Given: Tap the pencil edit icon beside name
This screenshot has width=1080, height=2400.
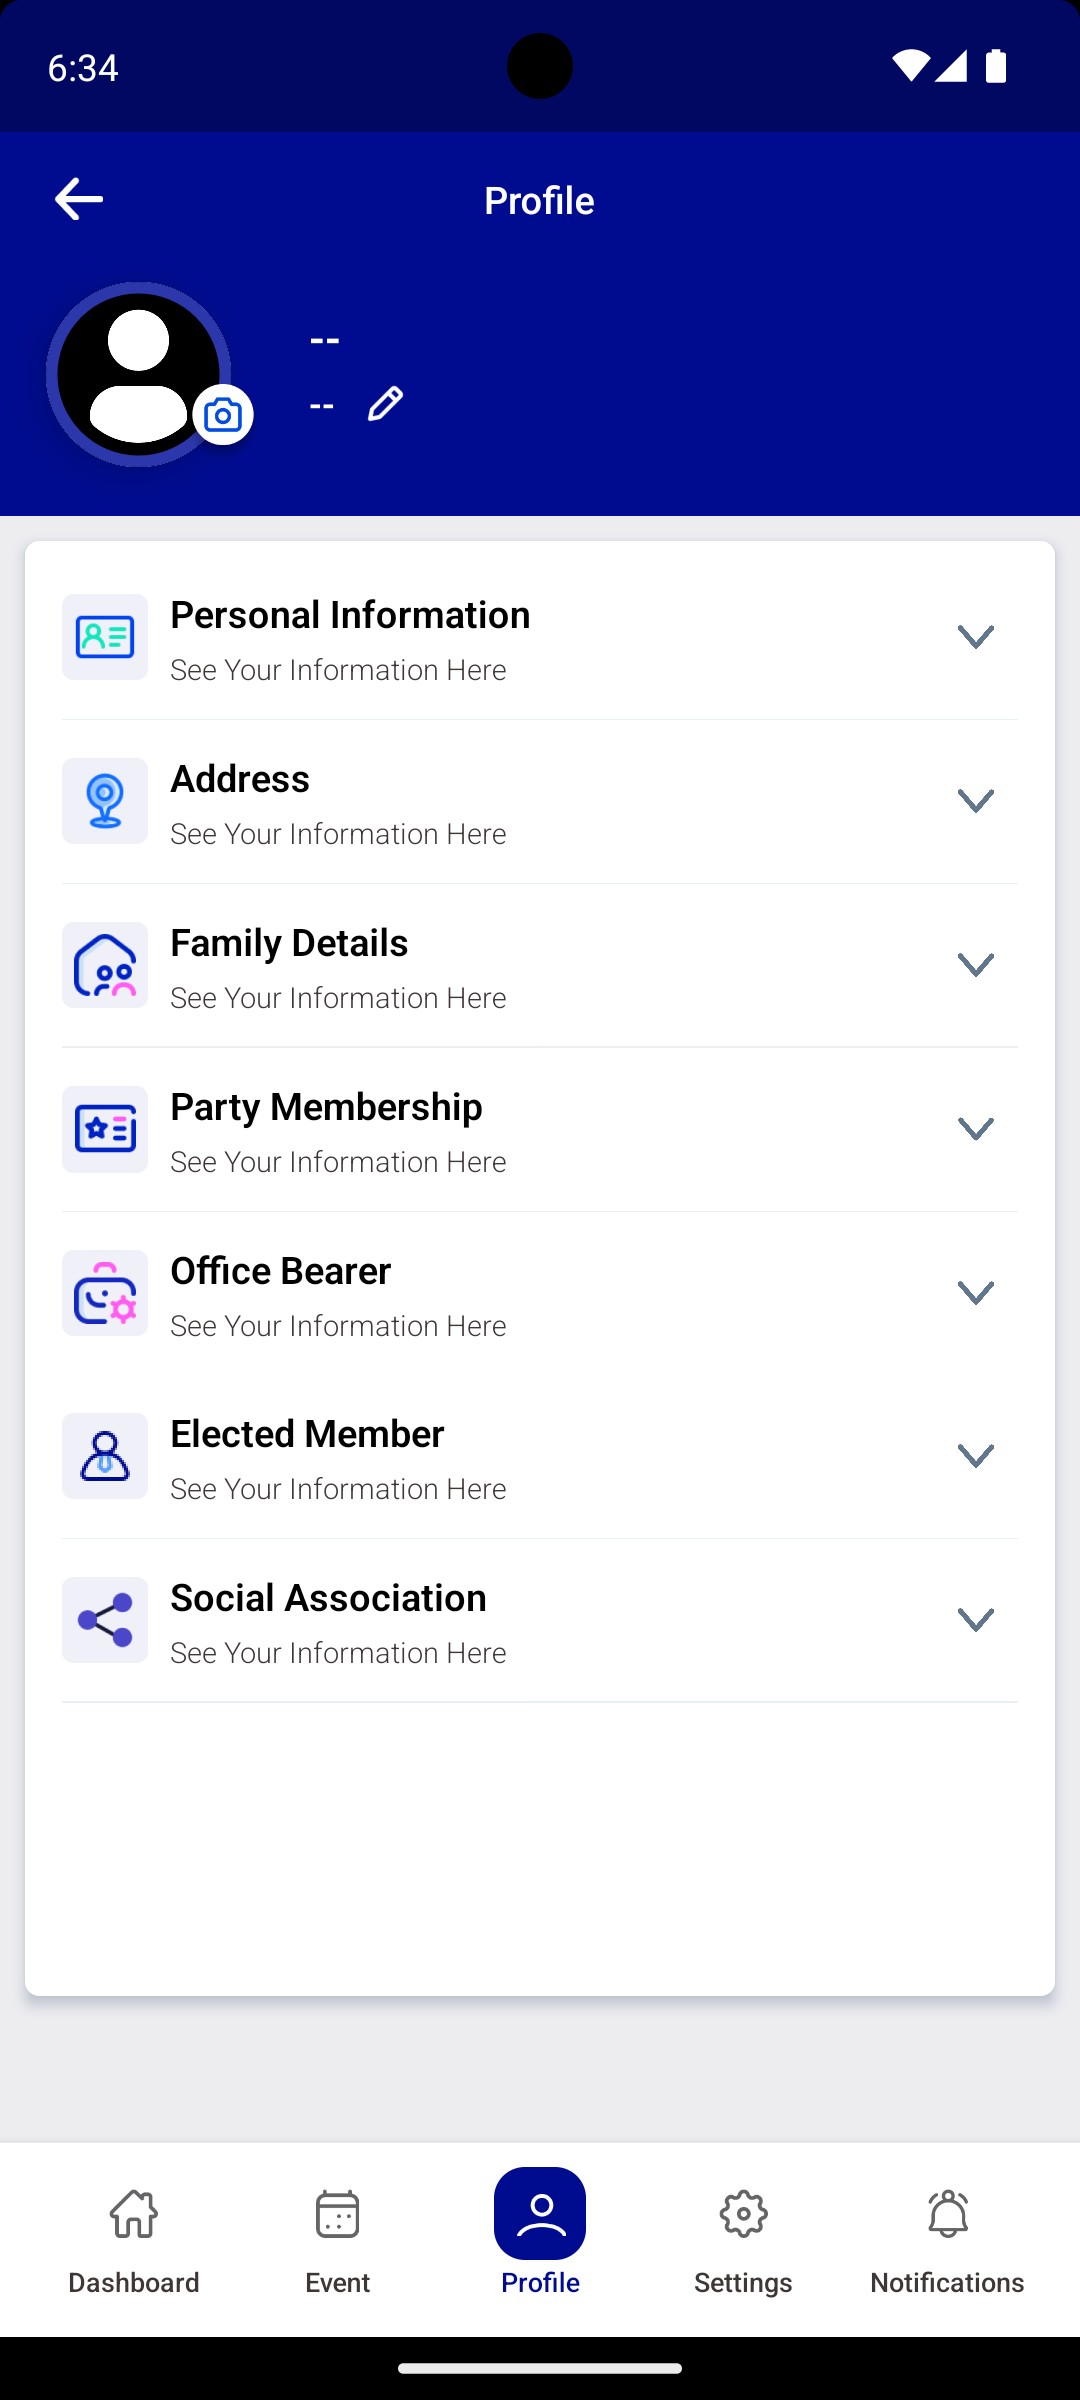Looking at the screenshot, I should (x=385, y=404).
